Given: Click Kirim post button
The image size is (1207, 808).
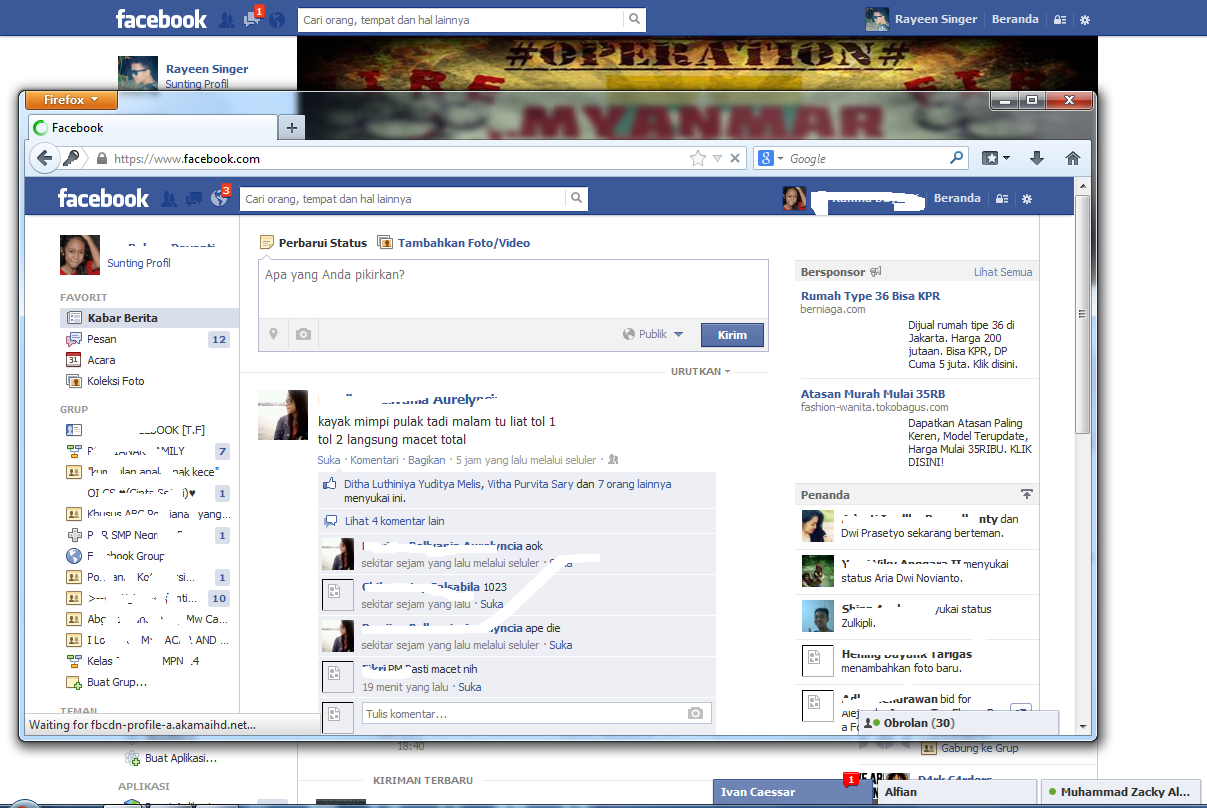Looking at the screenshot, I should tap(732, 335).
